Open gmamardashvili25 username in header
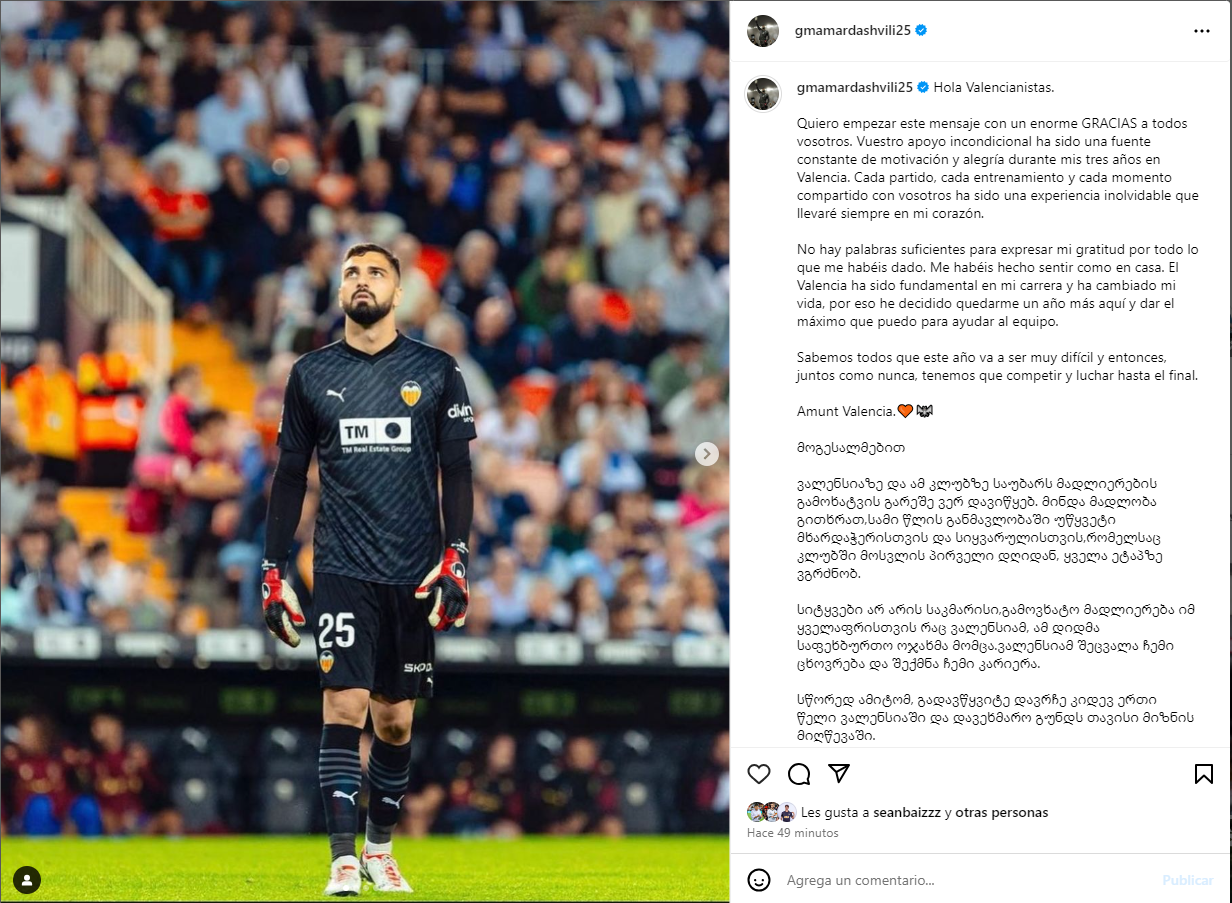Screen dimensions: 1232x903 coord(853,31)
